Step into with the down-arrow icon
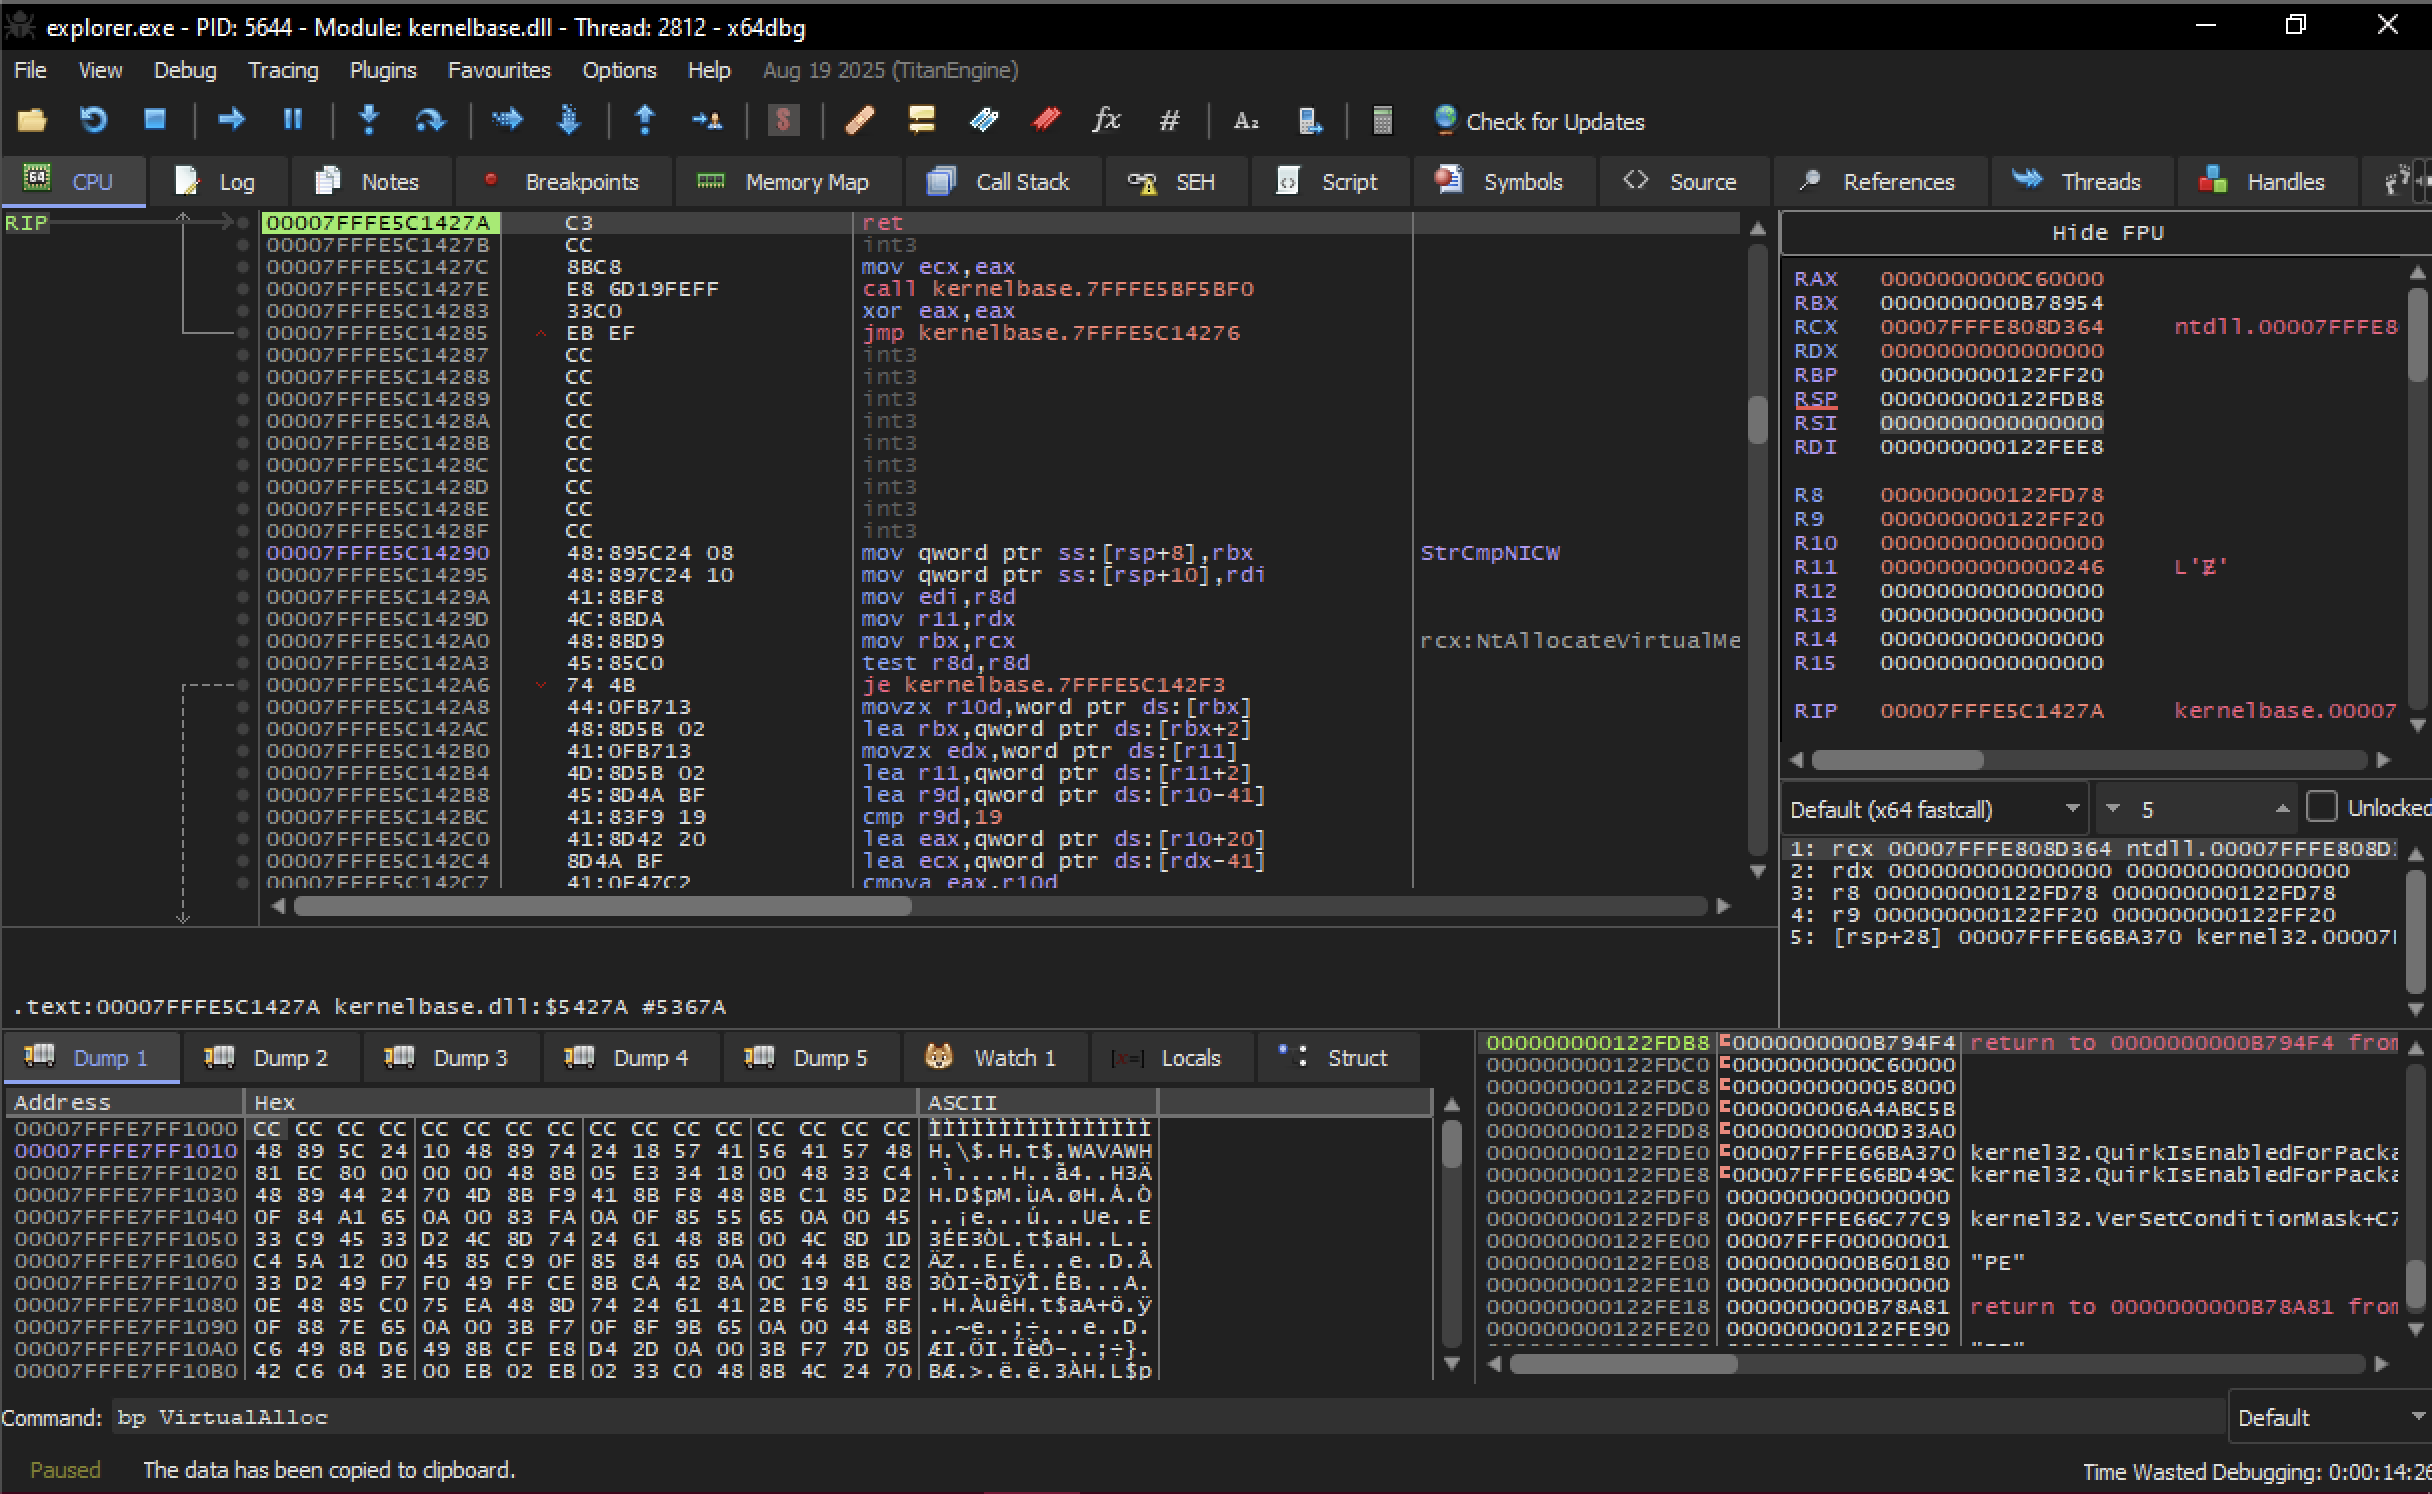The height and width of the screenshot is (1494, 2432). 369,121
